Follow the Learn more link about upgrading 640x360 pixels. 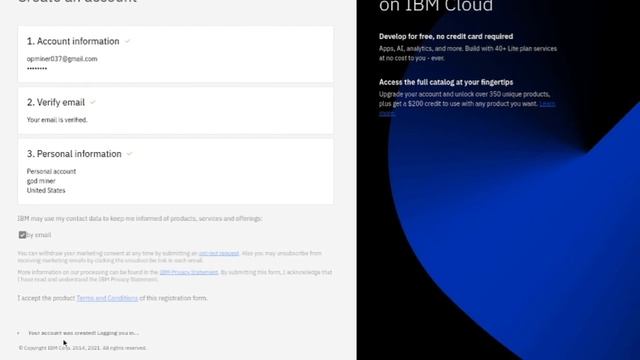tap(547, 104)
